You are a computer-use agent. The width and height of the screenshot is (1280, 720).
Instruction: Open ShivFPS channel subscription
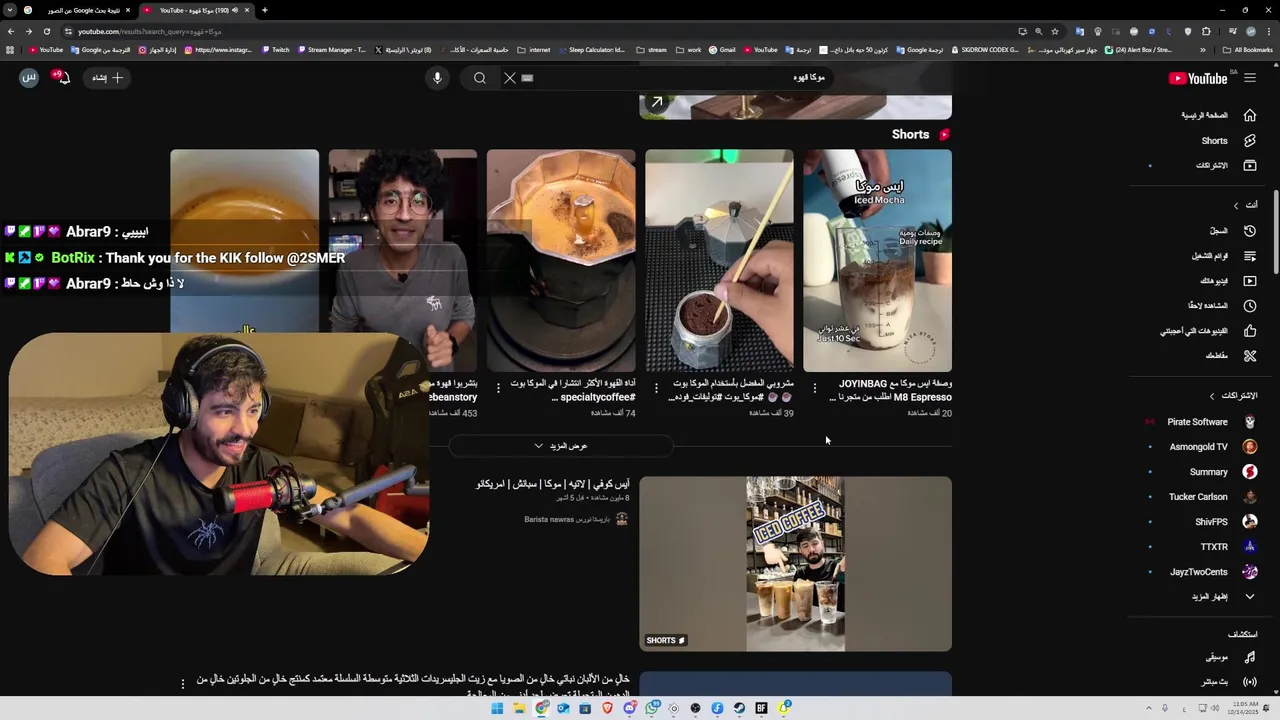(1200, 522)
